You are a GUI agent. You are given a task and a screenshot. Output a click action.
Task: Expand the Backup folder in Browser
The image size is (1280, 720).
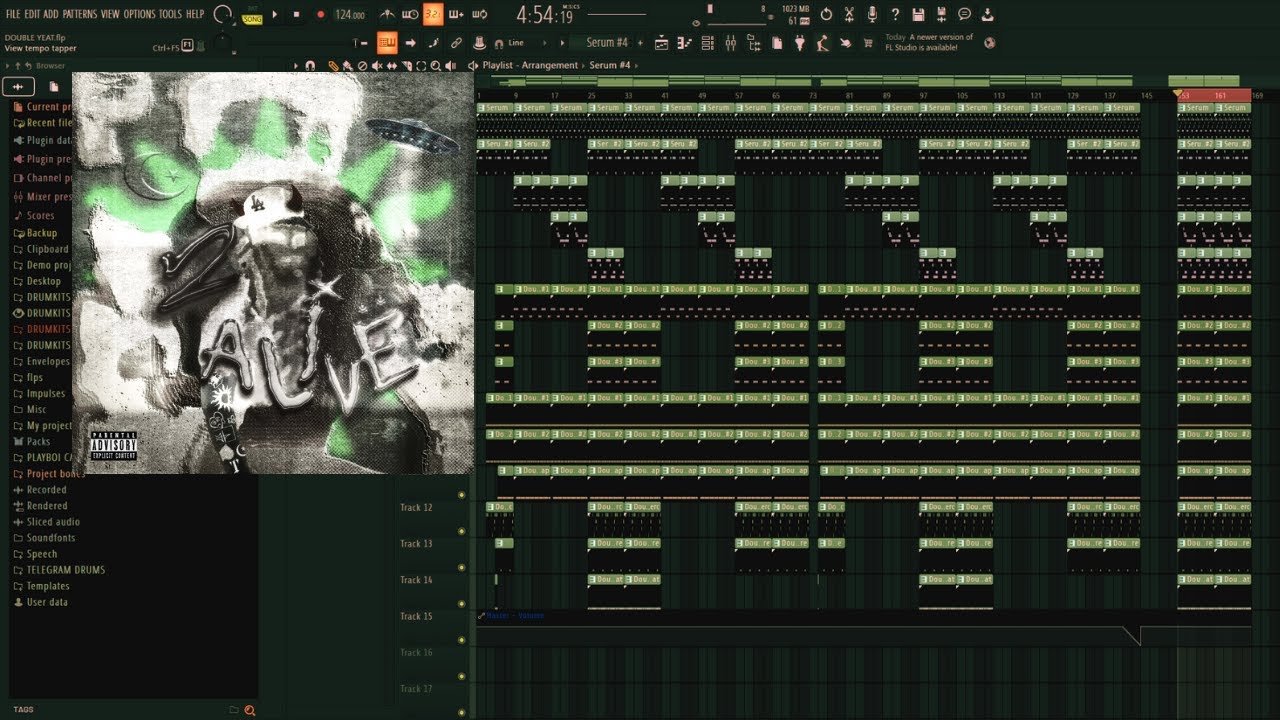(x=41, y=233)
